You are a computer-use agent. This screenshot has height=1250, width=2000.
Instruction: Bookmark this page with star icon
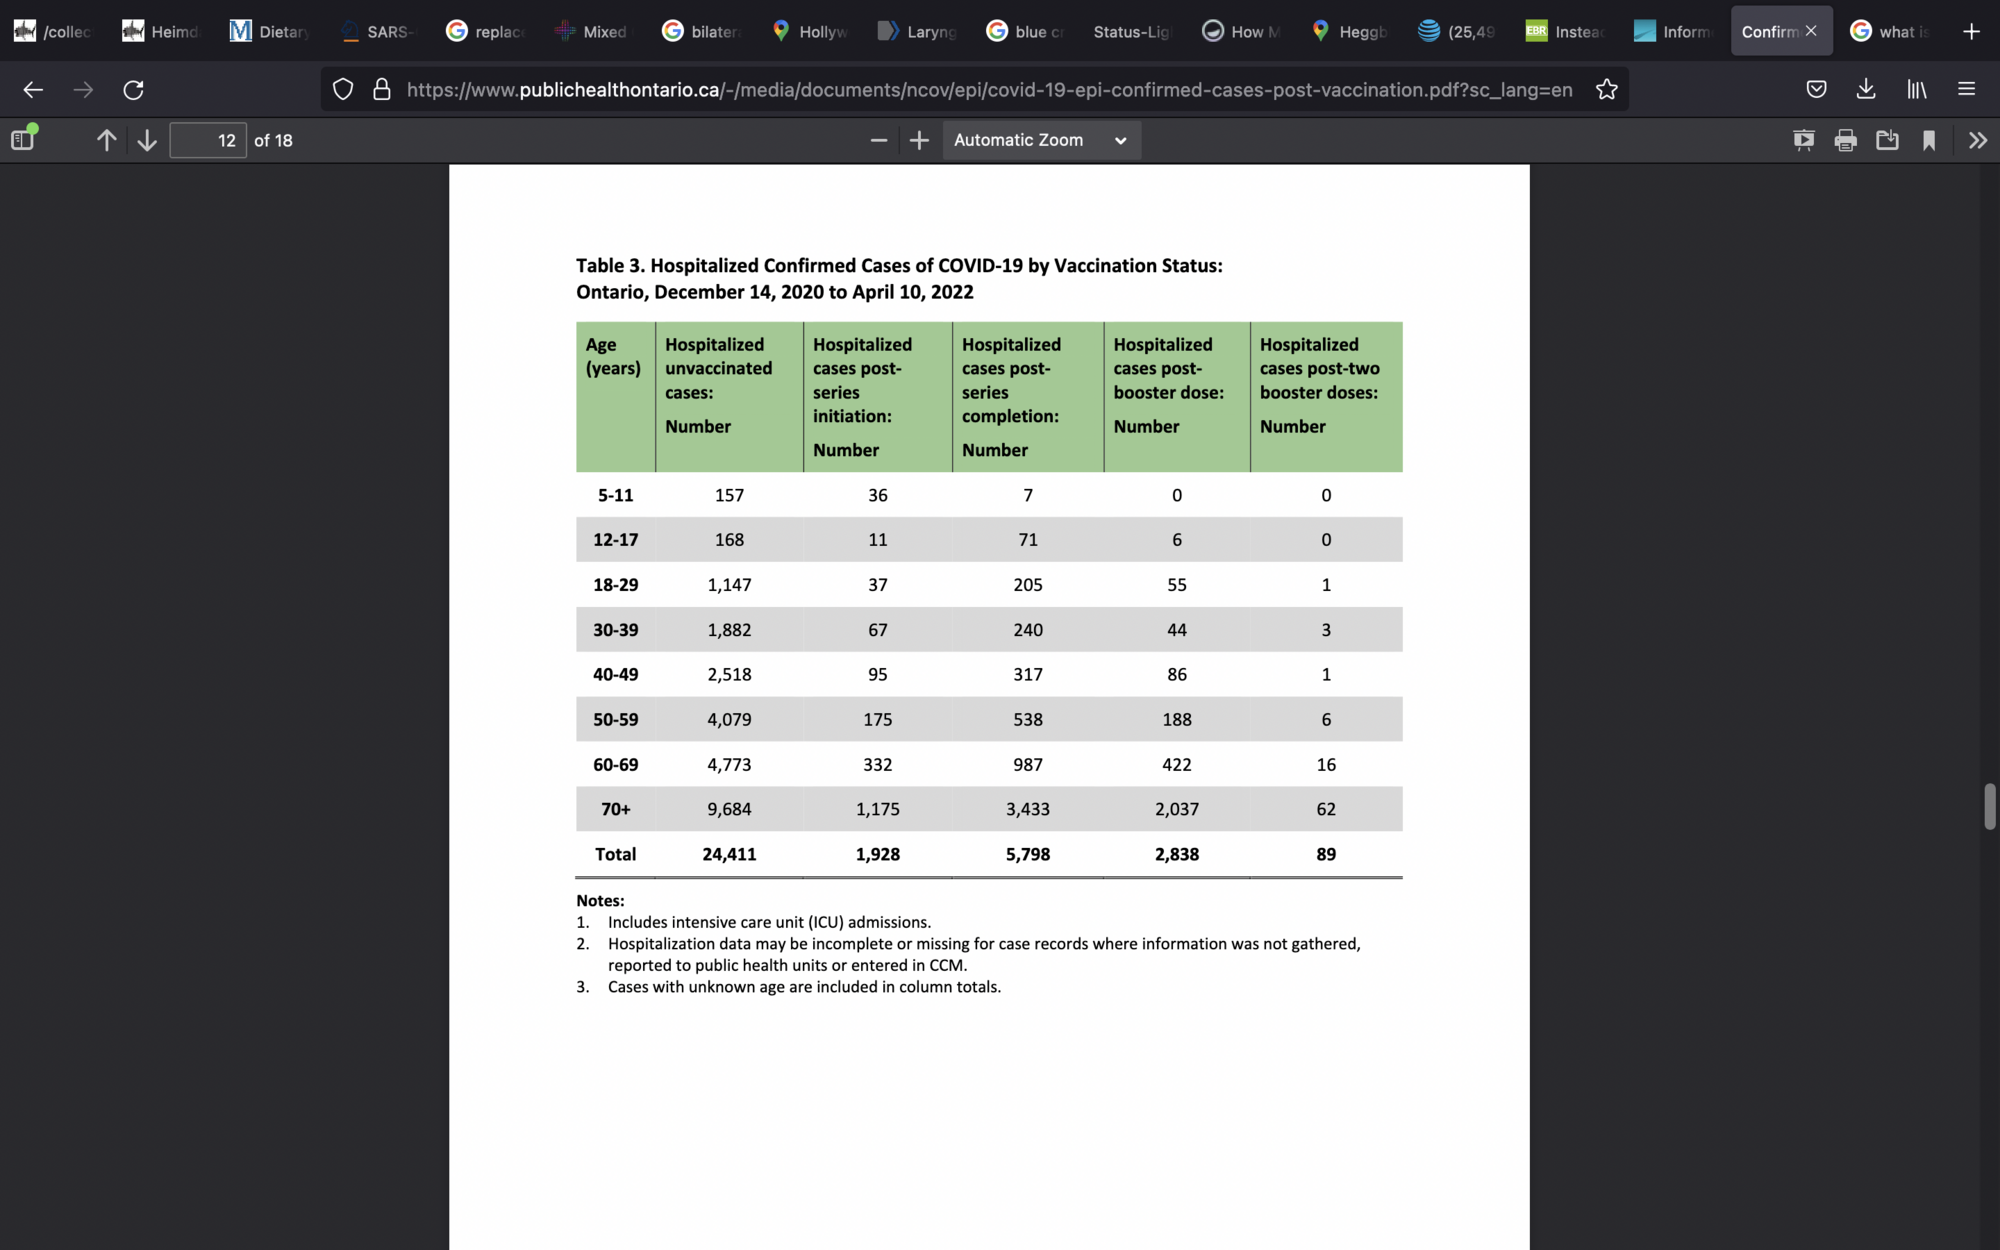1606,89
